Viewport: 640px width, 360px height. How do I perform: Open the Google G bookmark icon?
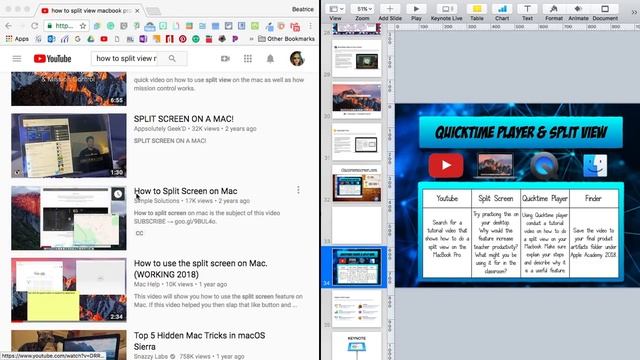pos(78,39)
